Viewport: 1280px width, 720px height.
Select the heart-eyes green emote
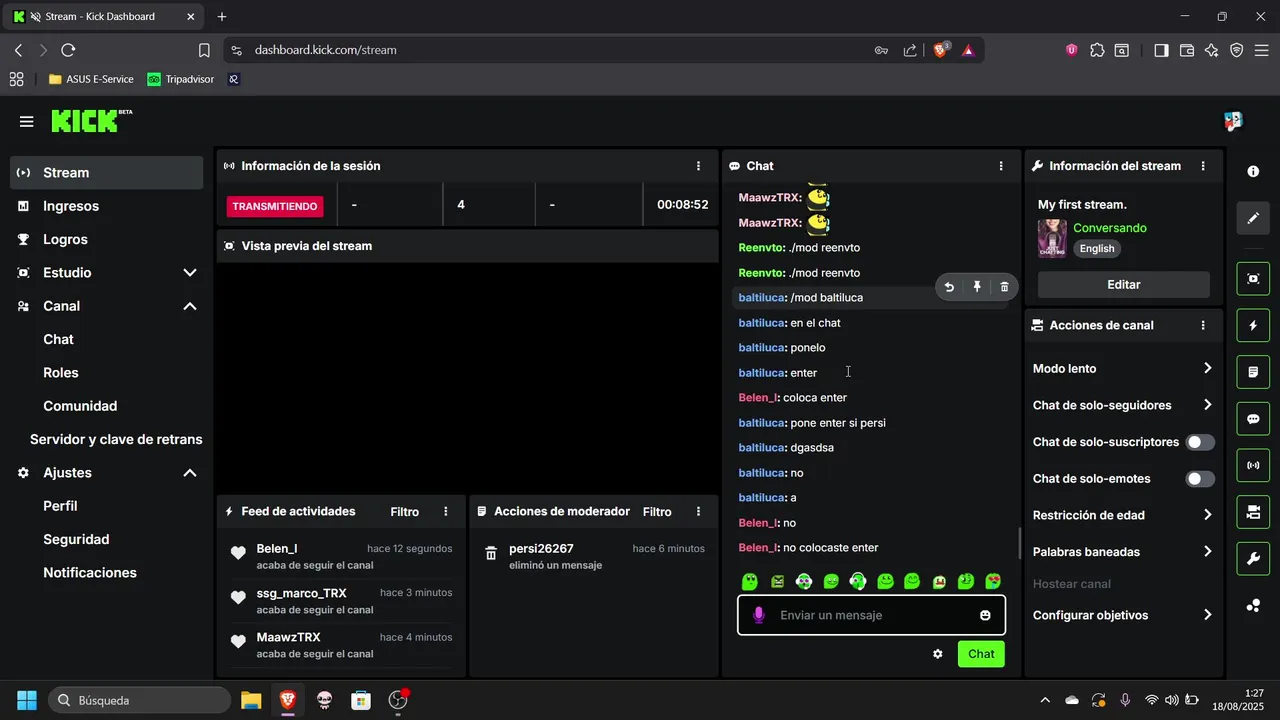(993, 581)
